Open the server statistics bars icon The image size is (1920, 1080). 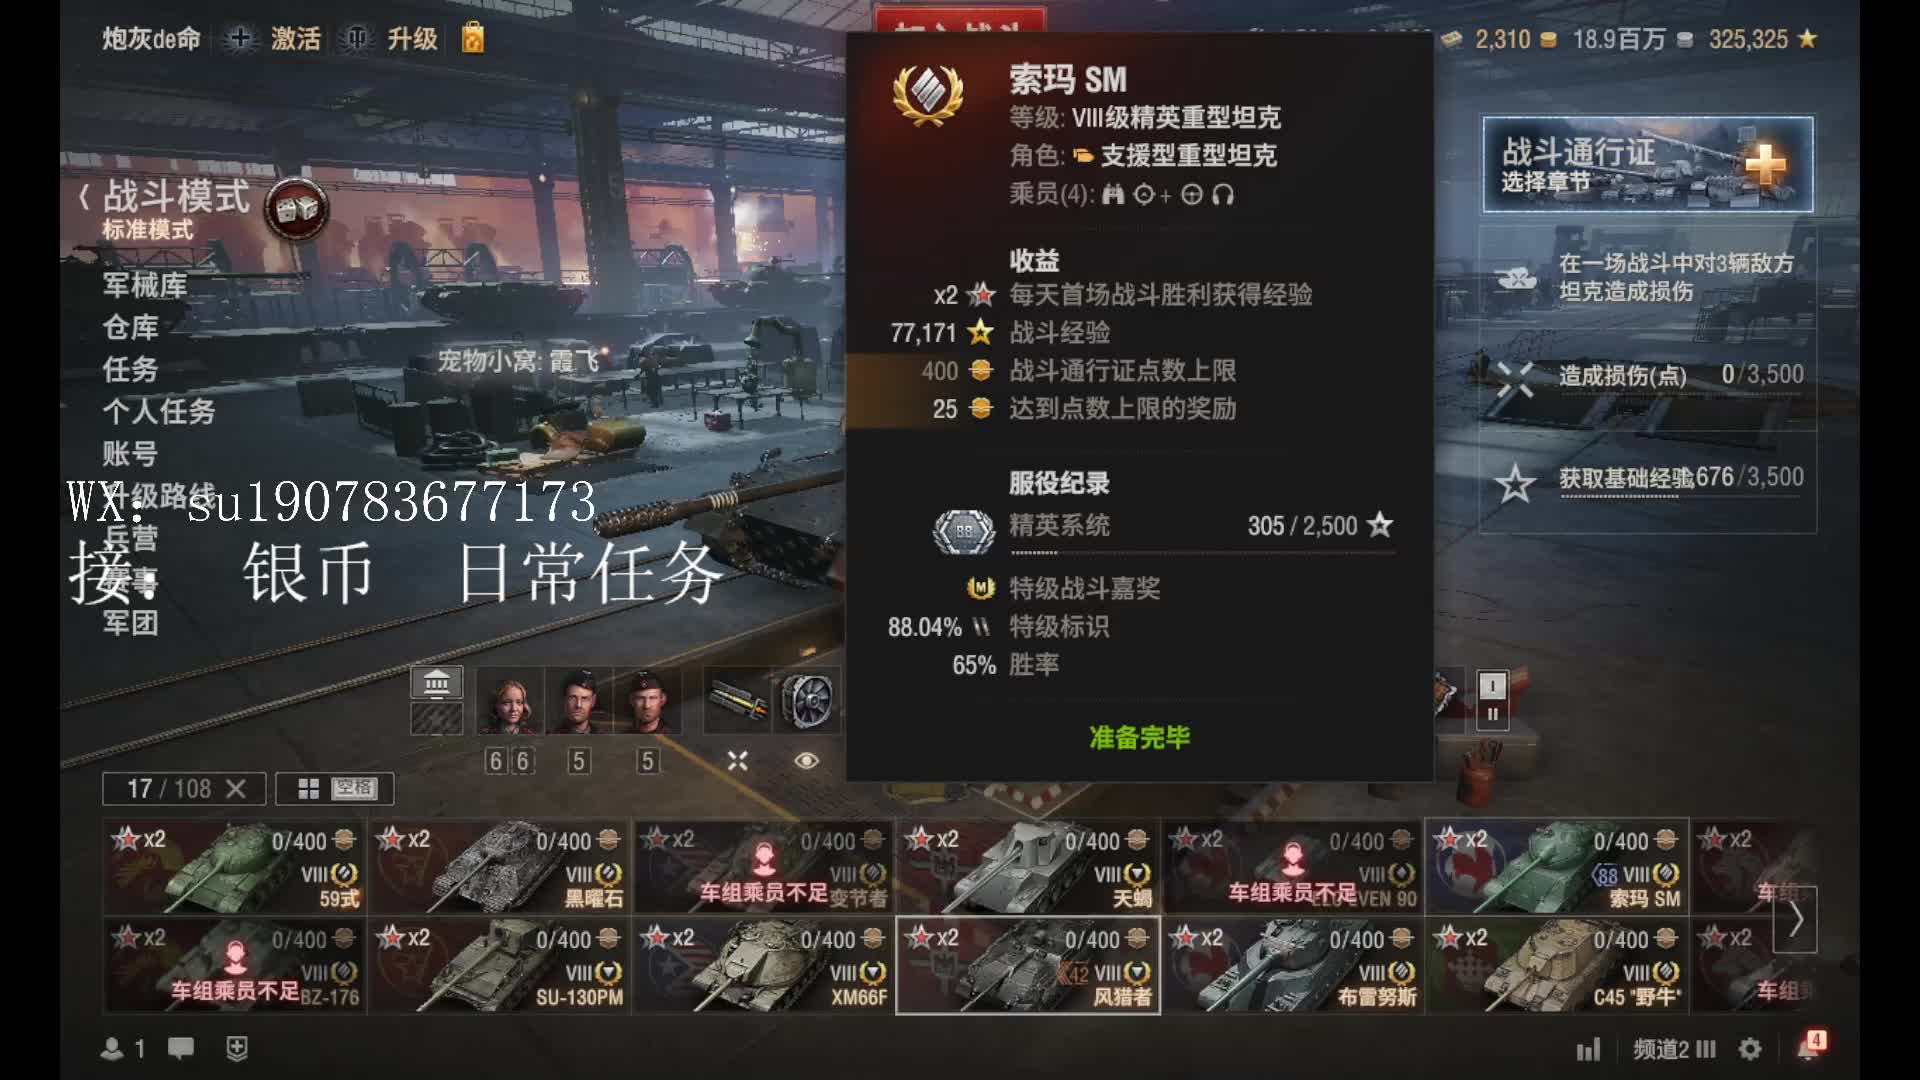click(1588, 1049)
